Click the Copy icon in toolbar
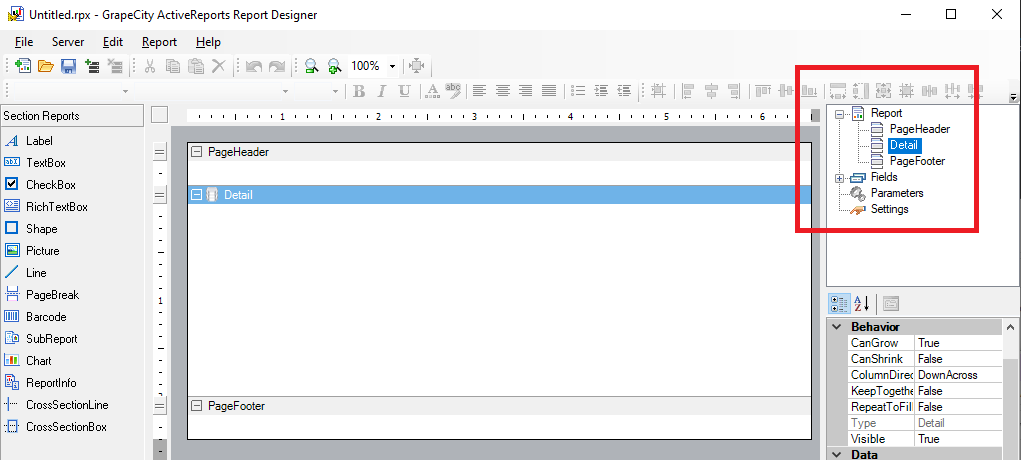1021x460 pixels. (173, 66)
